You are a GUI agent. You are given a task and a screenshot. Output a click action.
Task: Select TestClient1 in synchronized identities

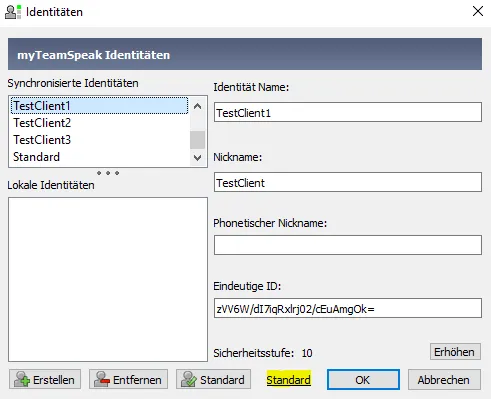coord(99,106)
